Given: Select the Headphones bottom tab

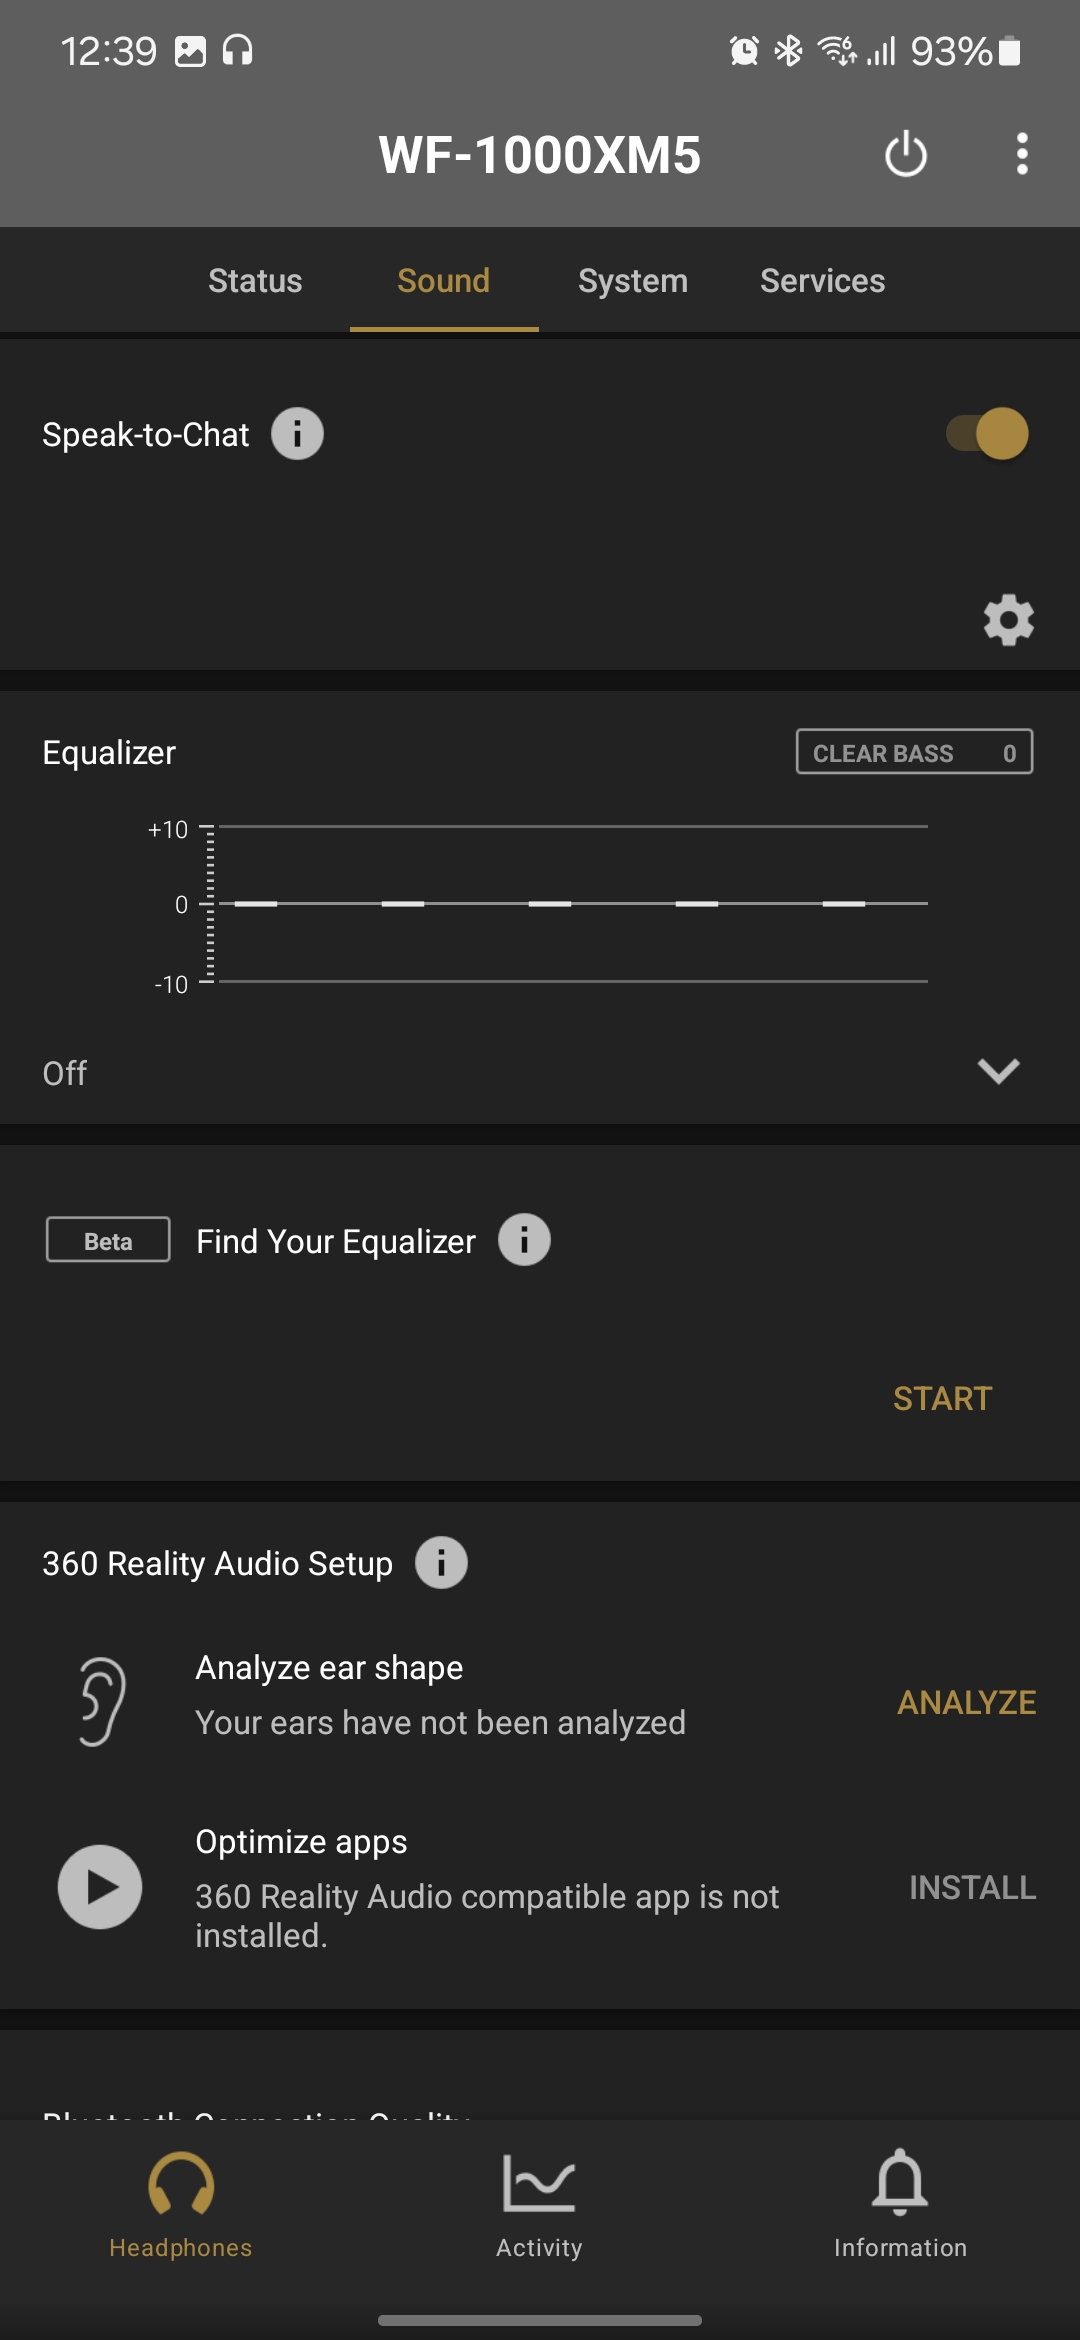Looking at the screenshot, I should click(180, 2205).
